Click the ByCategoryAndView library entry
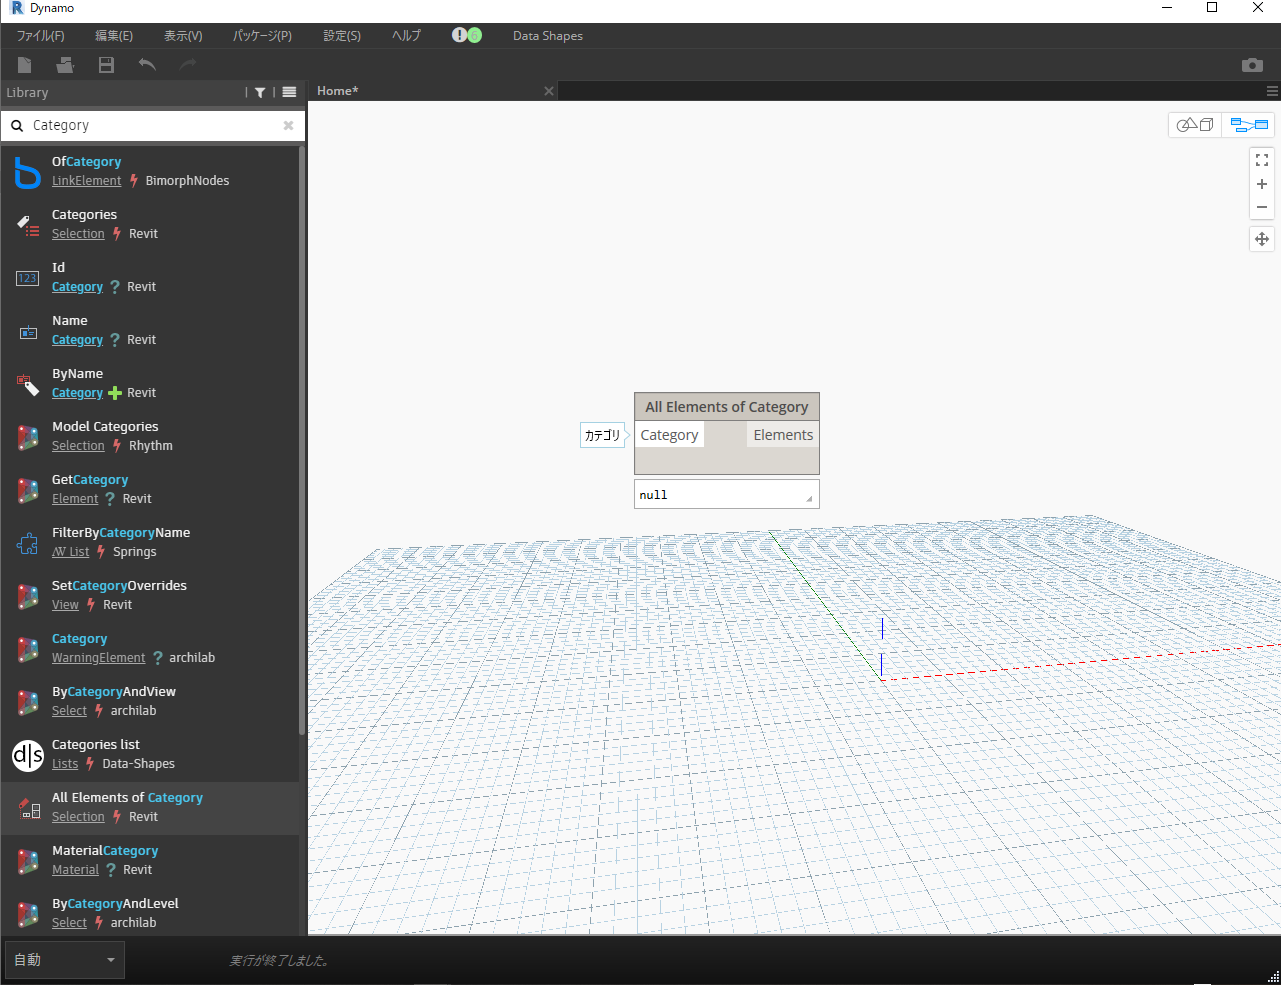This screenshot has width=1281, height=985. pyautogui.click(x=150, y=702)
